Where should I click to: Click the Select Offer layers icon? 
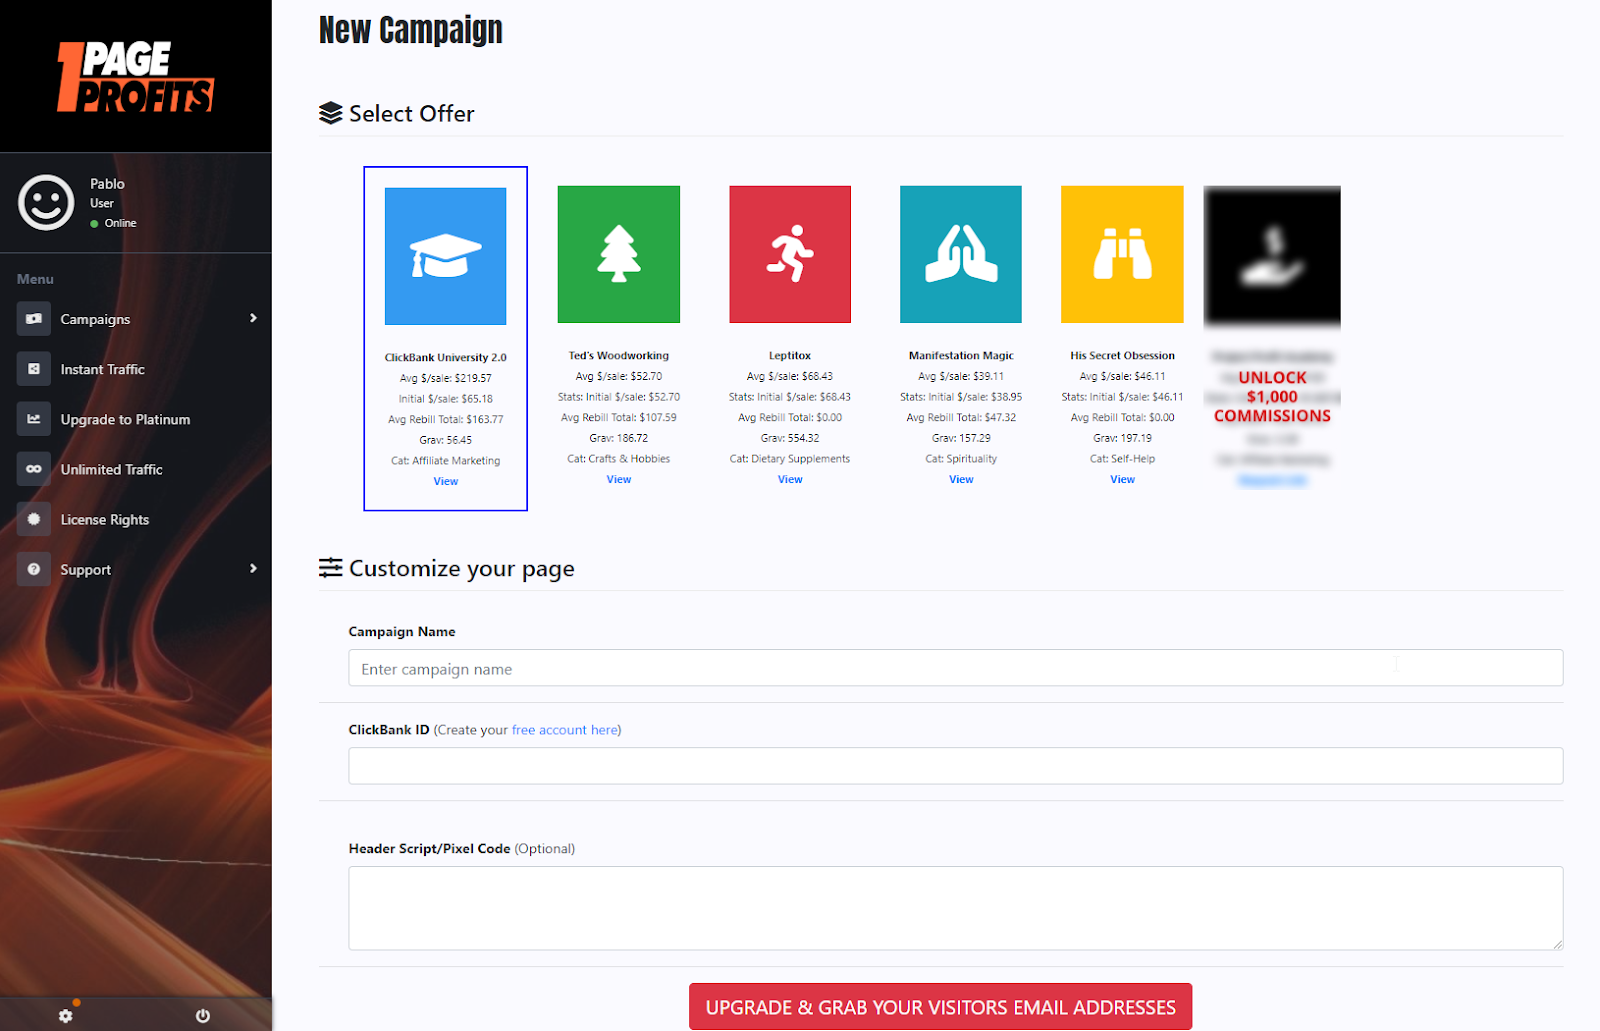(x=331, y=113)
